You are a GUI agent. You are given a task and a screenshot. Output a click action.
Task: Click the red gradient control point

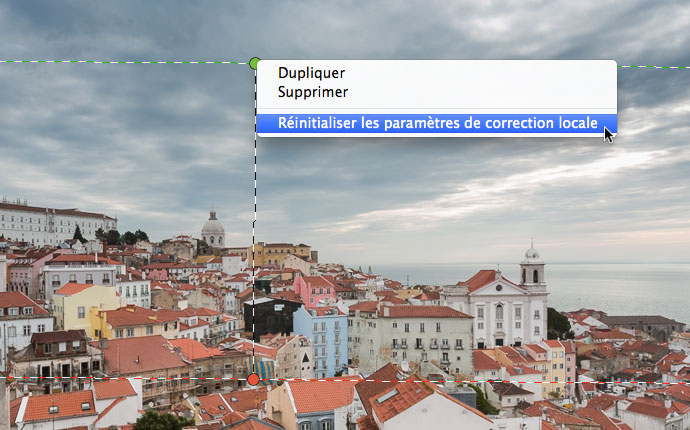(x=253, y=379)
